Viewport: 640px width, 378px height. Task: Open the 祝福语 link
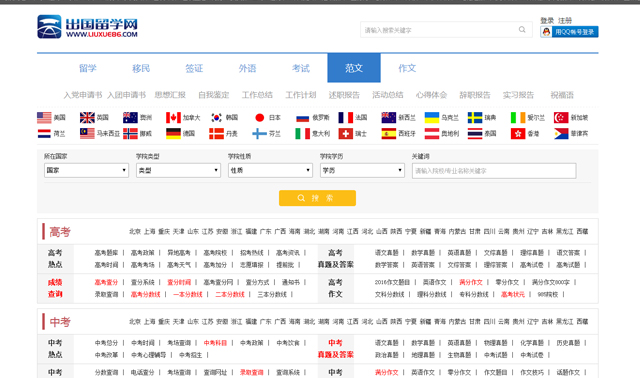(562, 95)
